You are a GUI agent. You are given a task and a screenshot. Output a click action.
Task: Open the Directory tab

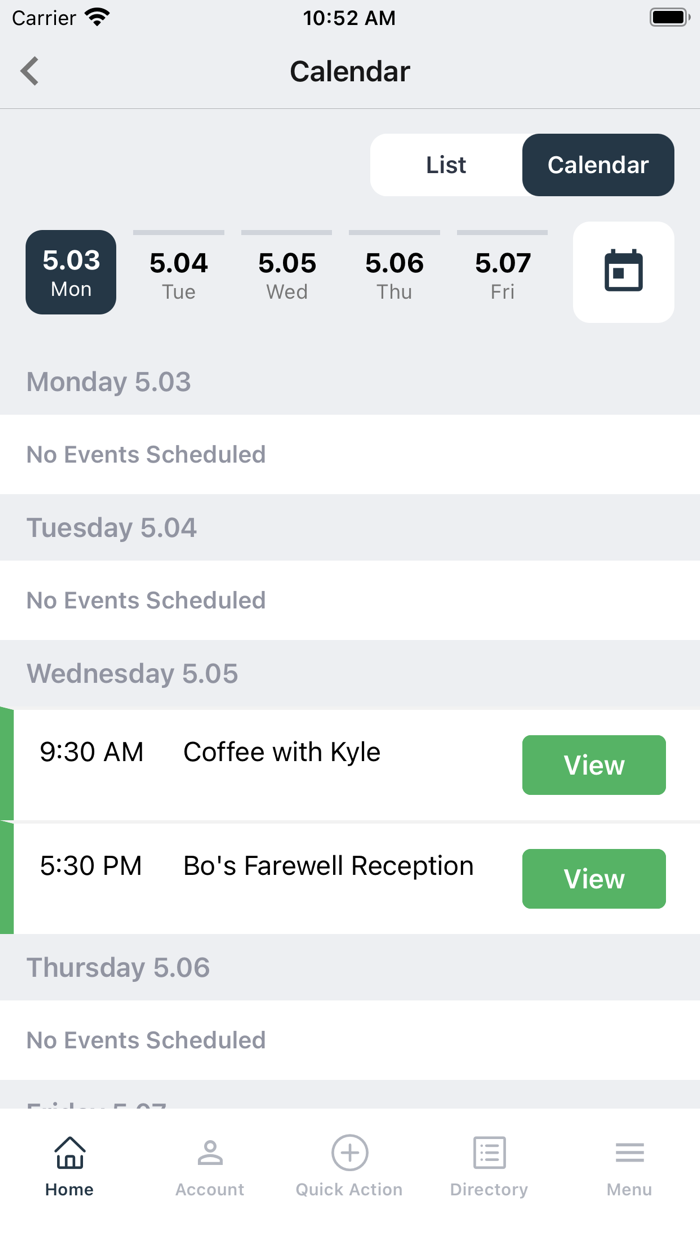pos(489,1166)
